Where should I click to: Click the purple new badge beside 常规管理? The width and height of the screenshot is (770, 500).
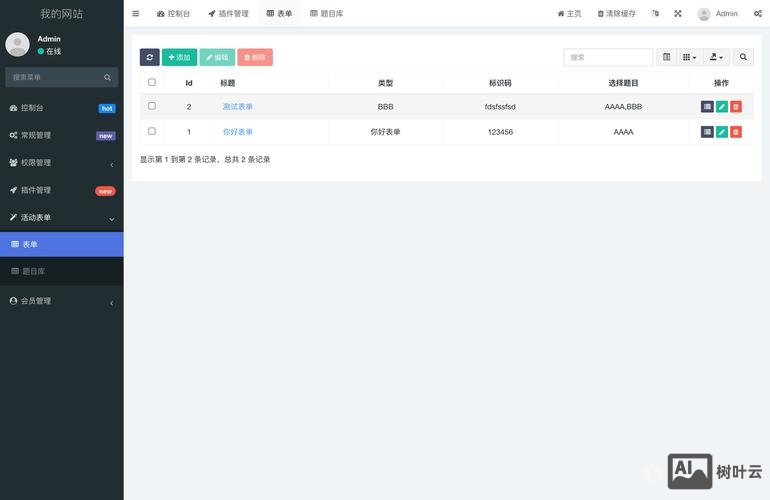click(106, 136)
